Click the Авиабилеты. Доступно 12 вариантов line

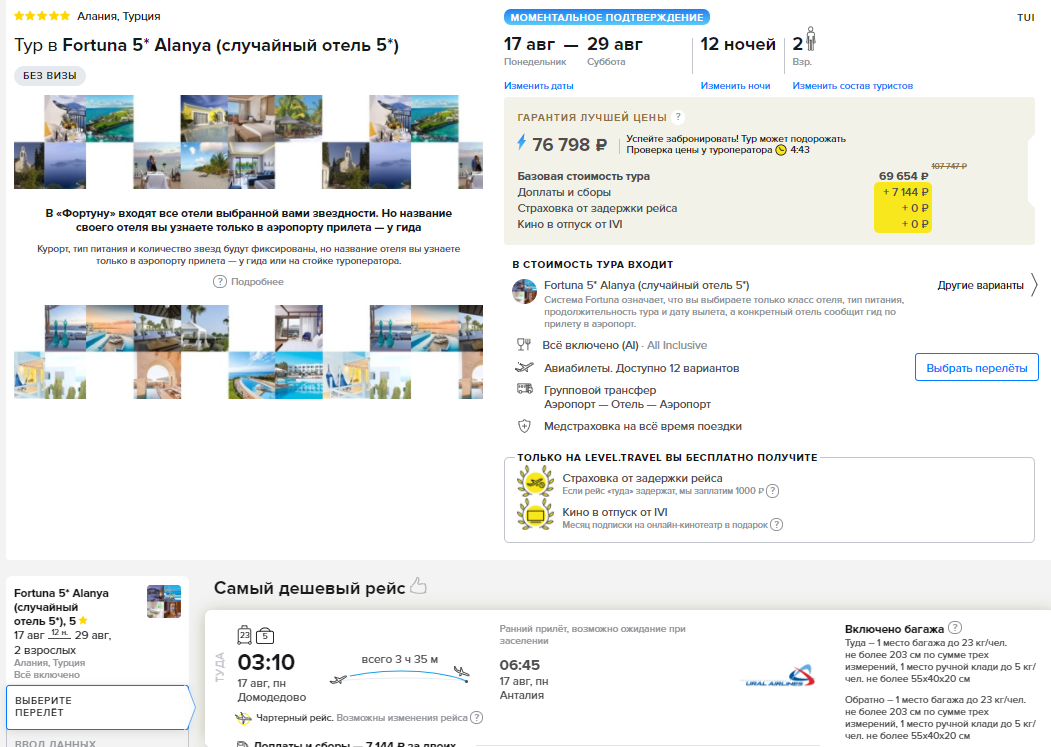point(641,367)
